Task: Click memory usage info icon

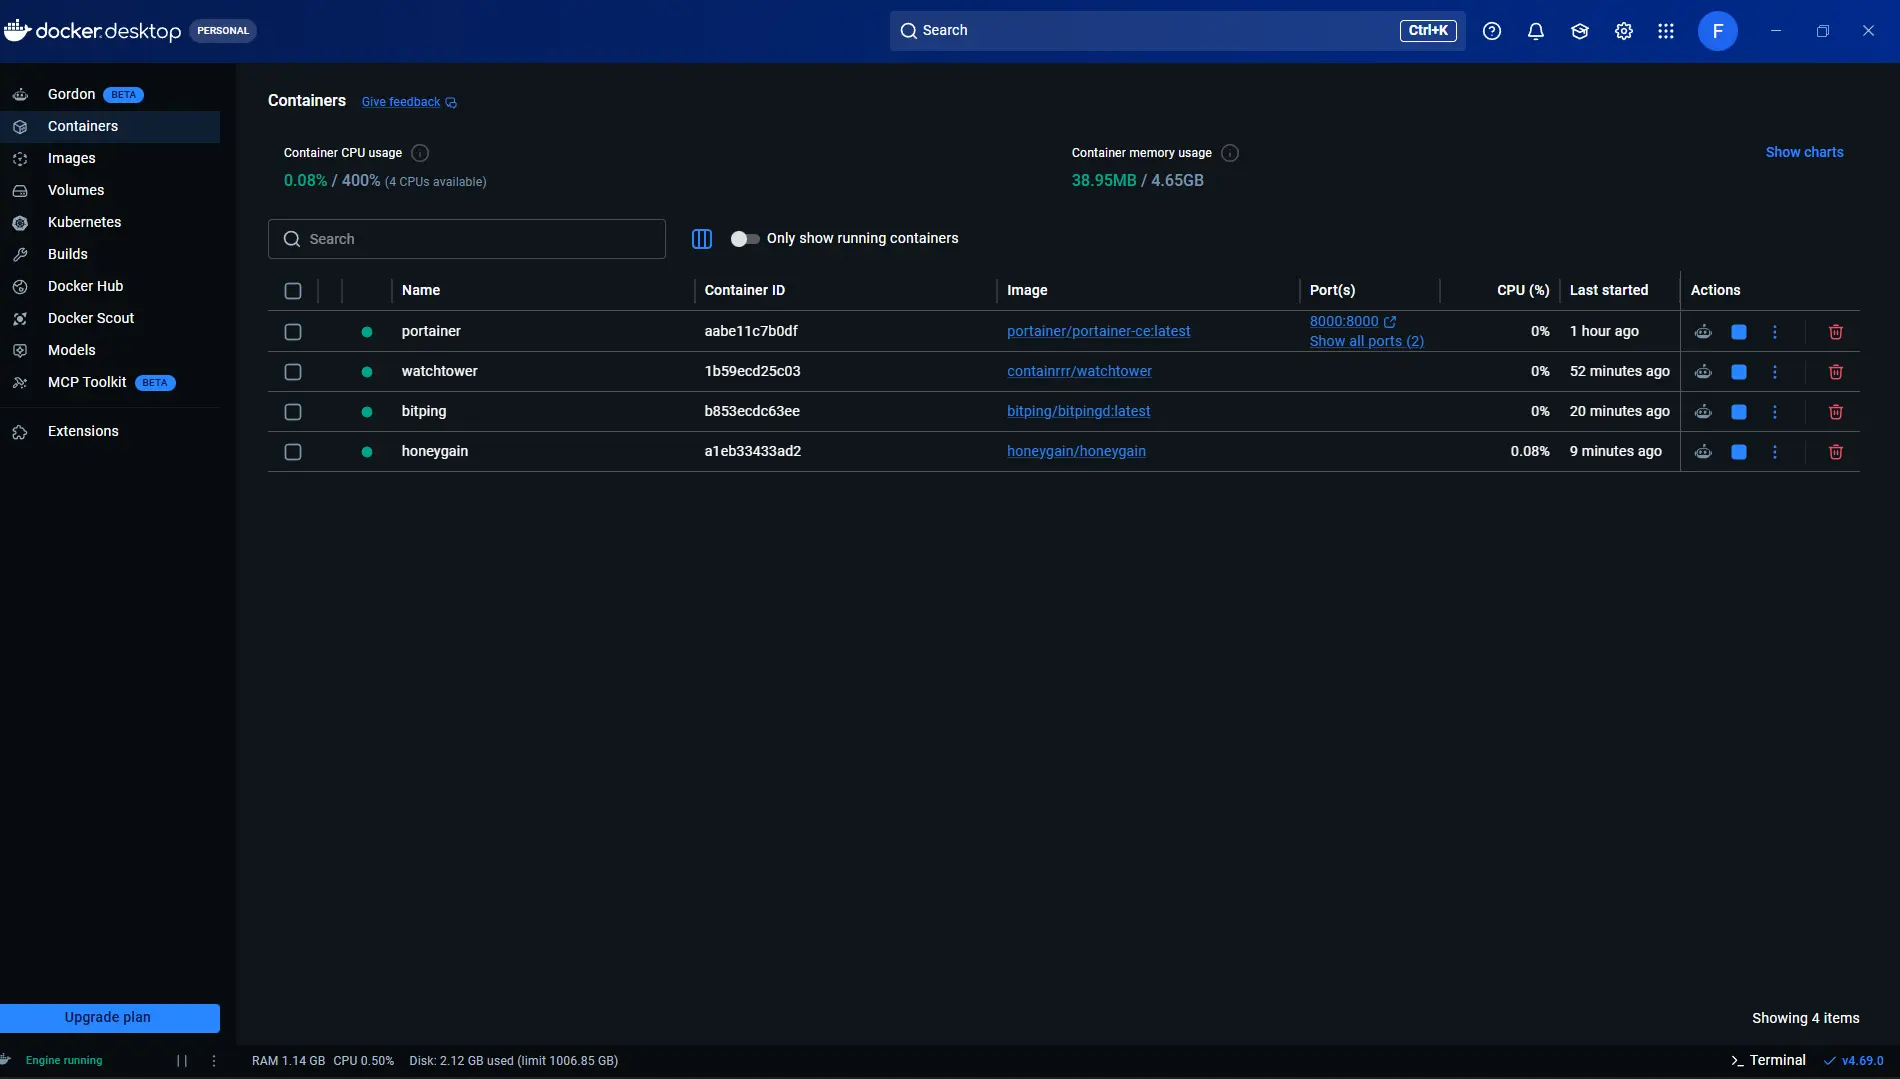Action: [x=1230, y=153]
